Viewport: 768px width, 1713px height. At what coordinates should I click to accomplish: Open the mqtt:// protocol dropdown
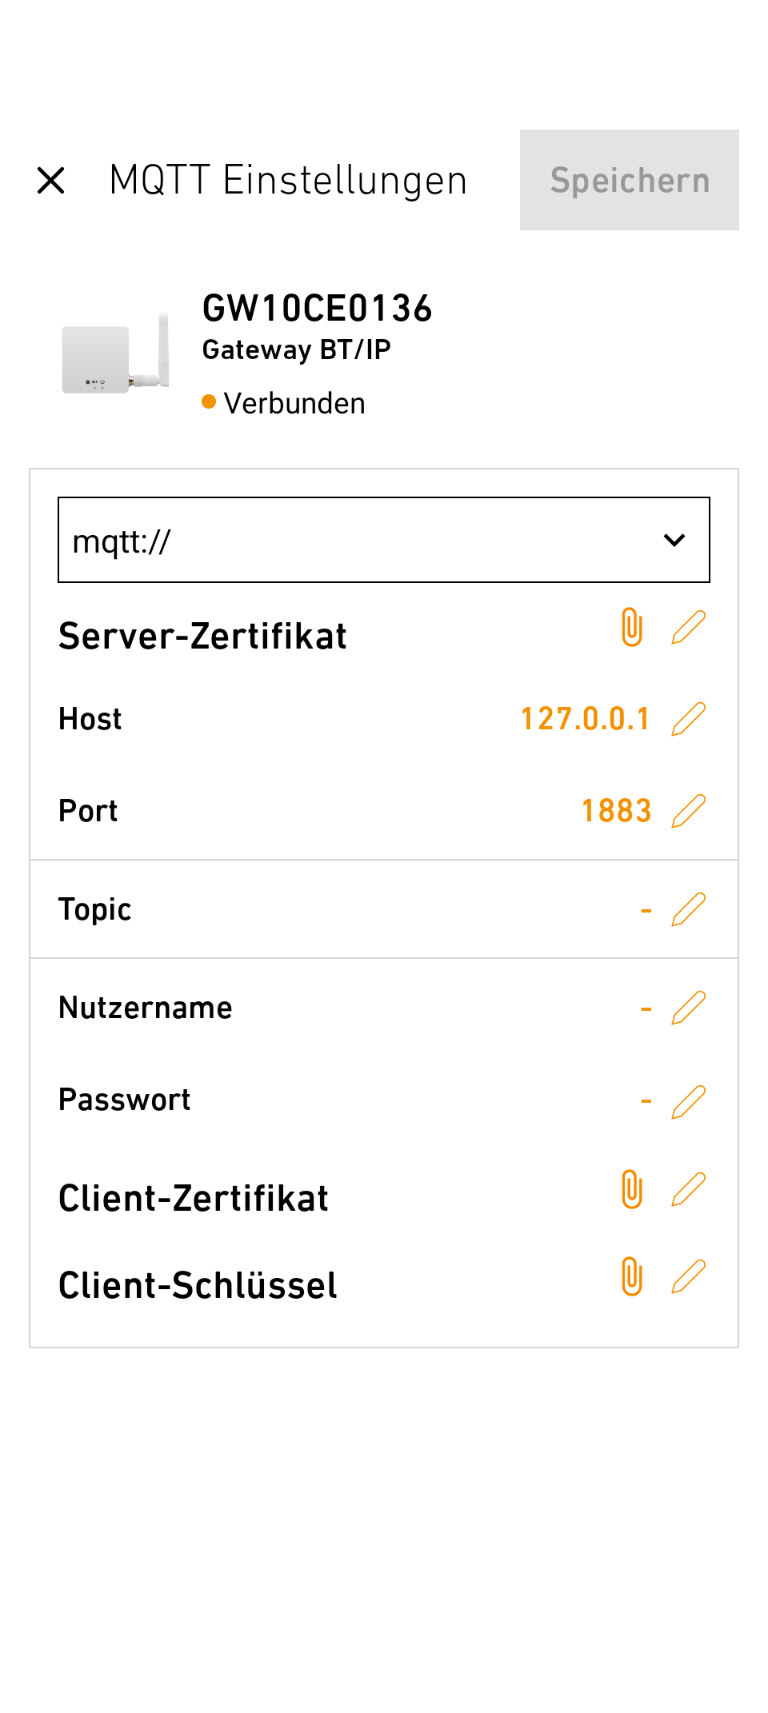pos(383,540)
